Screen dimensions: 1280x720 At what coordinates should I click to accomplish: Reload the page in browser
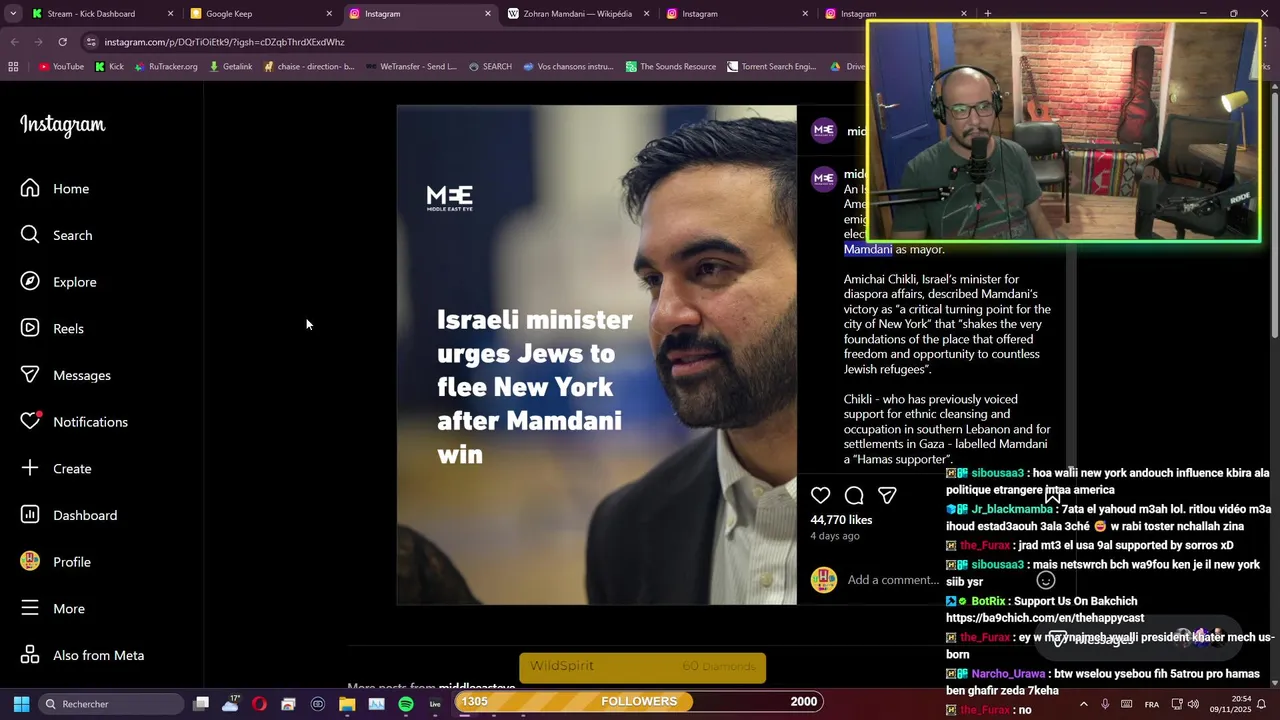62,42
